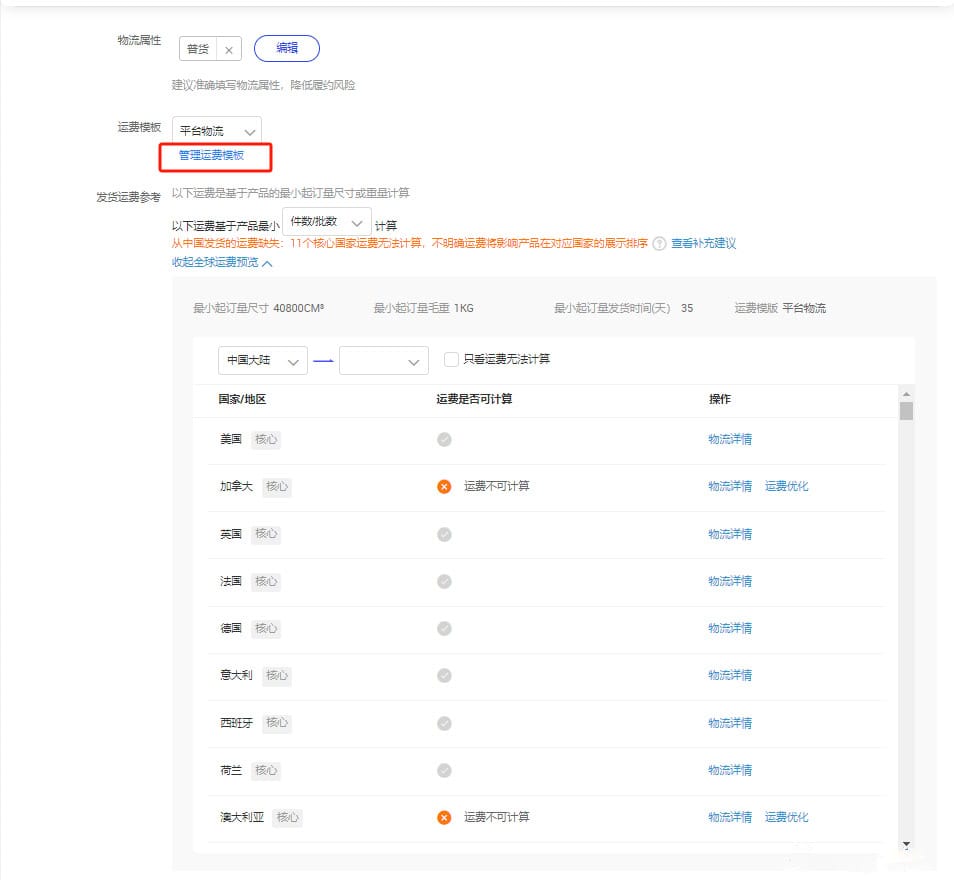Click 运费优化 for 加拿大
Screen dimensions: 954x880
[x=786, y=487]
